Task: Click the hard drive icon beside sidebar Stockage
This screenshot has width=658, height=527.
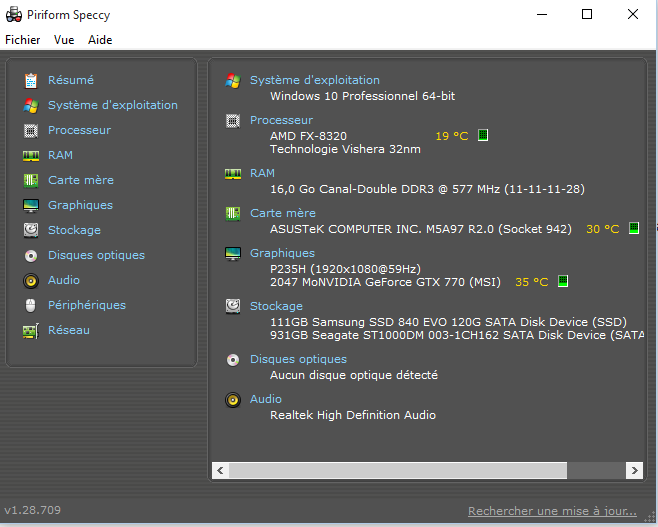Action: [31, 230]
